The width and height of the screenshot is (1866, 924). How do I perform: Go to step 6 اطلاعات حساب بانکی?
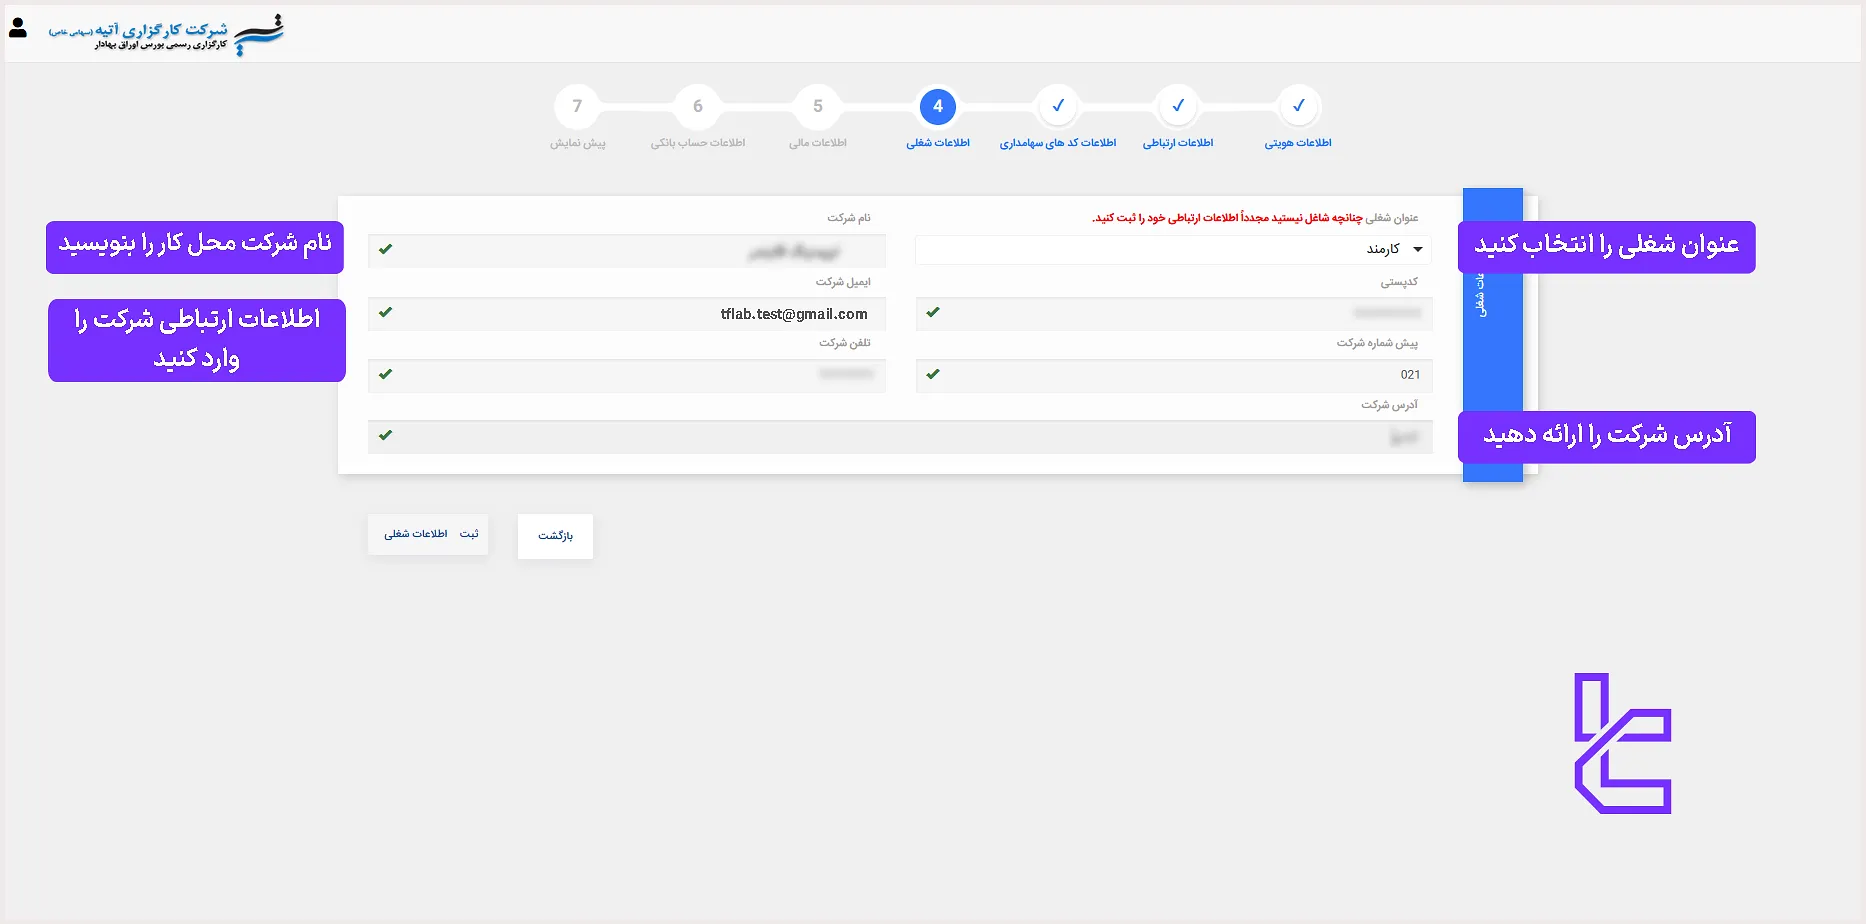(x=698, y=106)
